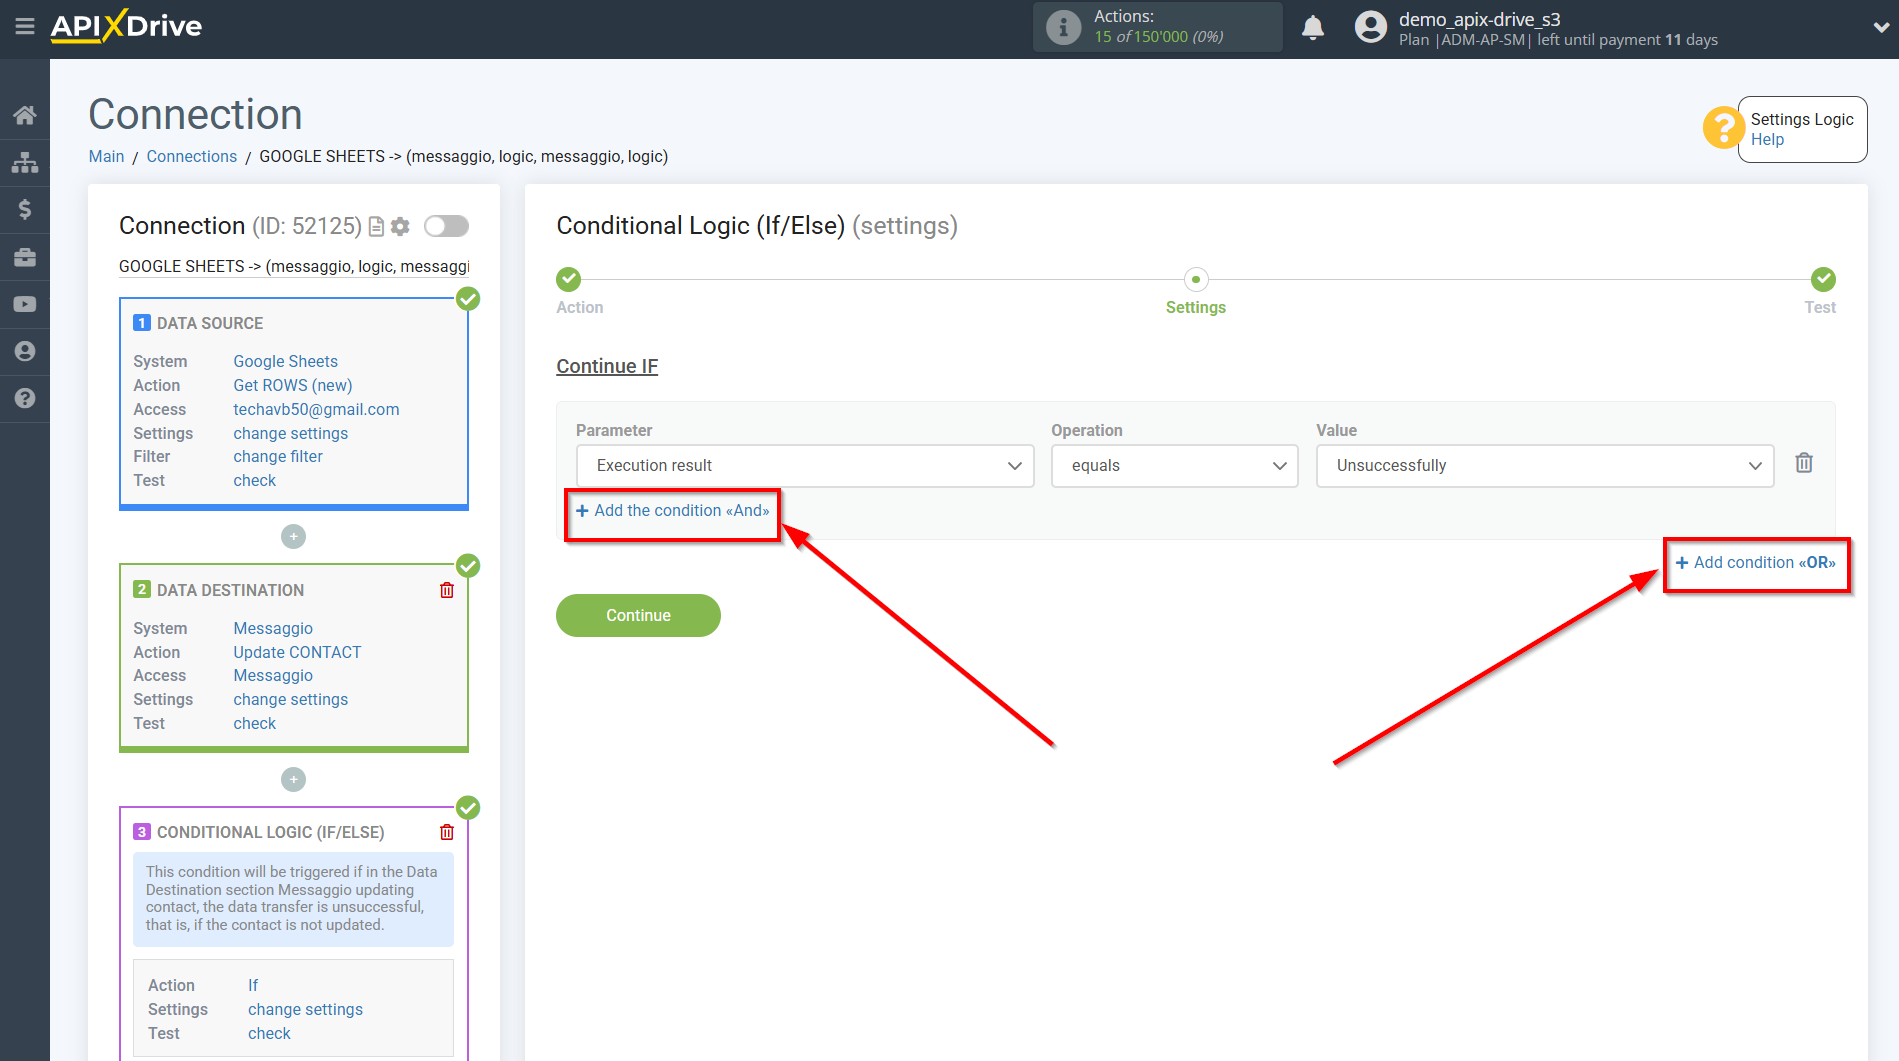The width and height of the screenshot is (1899, 1061).
Task: Click change filter in Data Source
Action: click(278, 456)
